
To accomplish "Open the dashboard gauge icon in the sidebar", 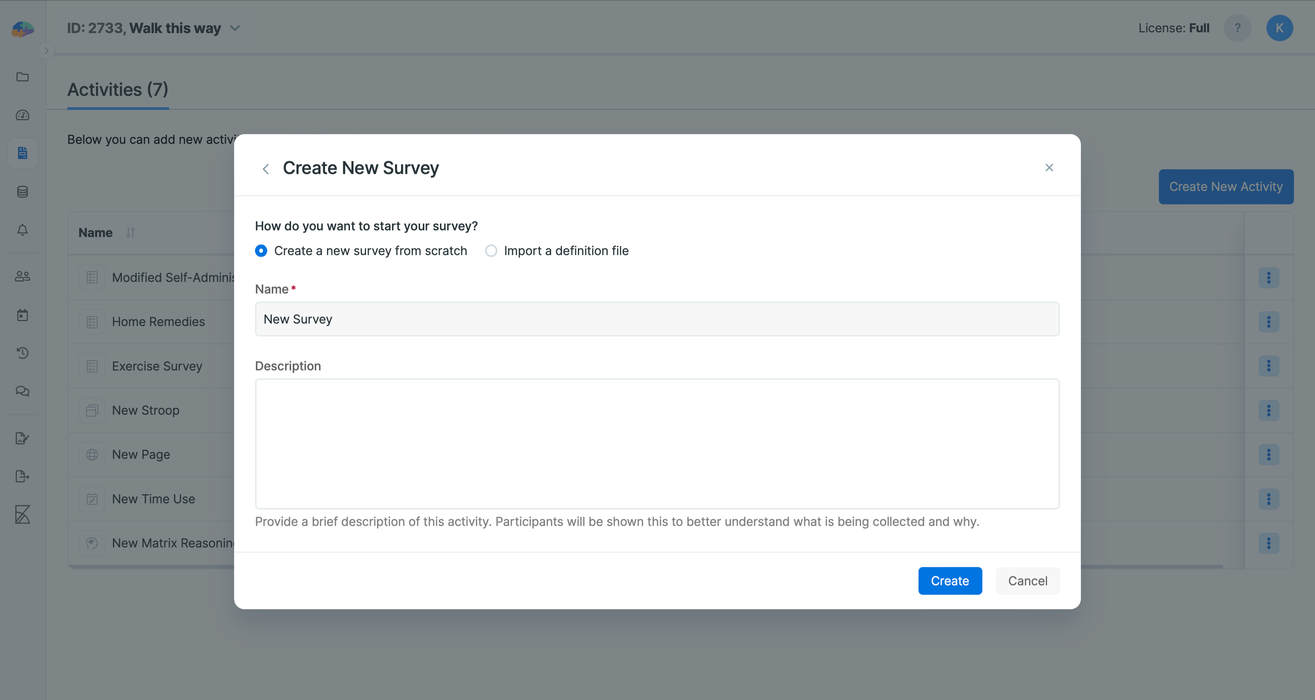I will pyautogui.click(x=22, y=114).
